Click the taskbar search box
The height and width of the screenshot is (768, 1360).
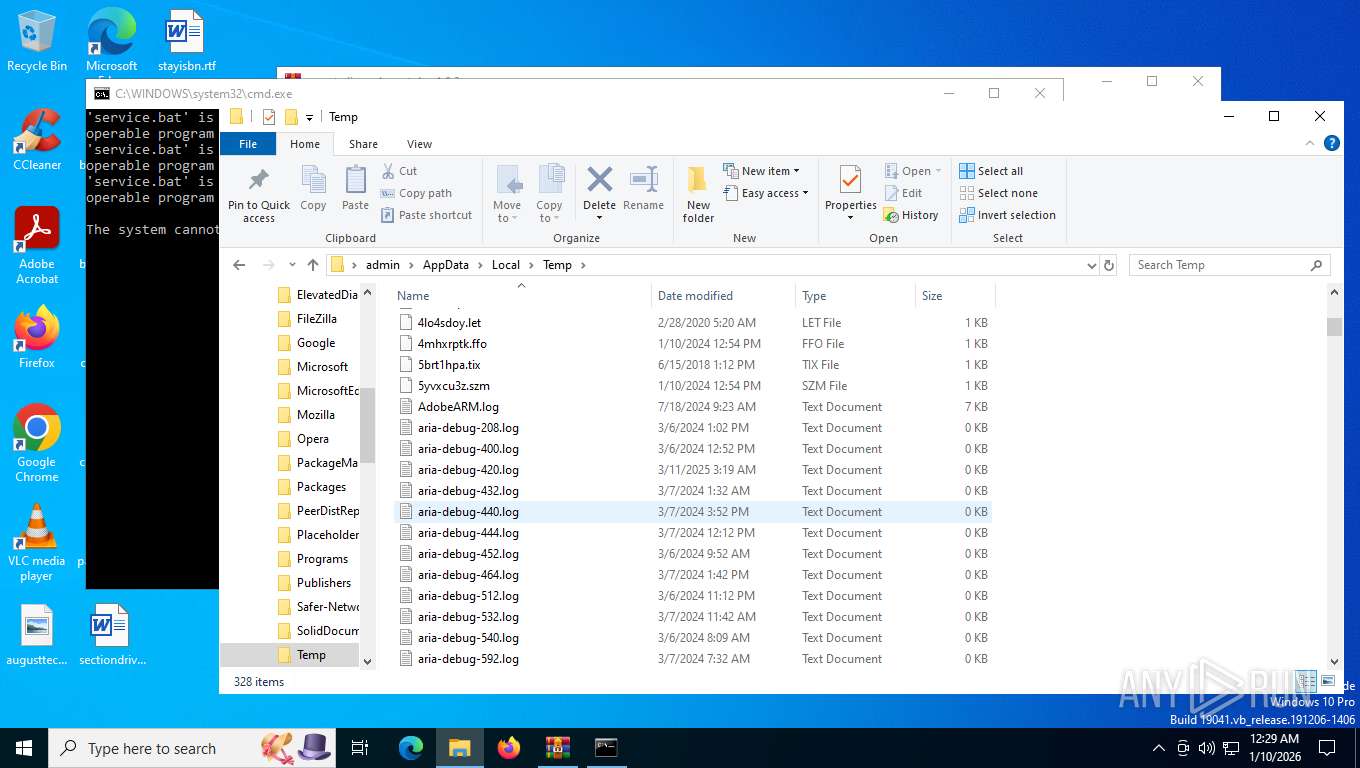(191, 748)
